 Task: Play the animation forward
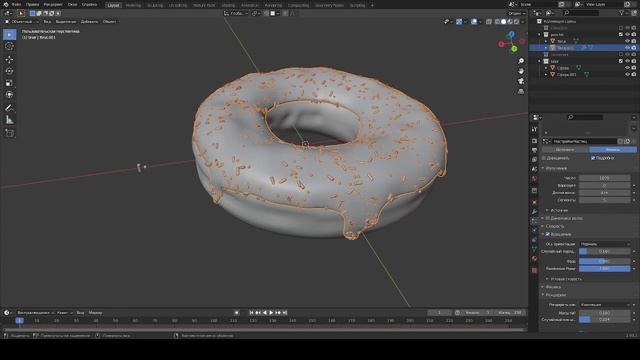(271, 313)
